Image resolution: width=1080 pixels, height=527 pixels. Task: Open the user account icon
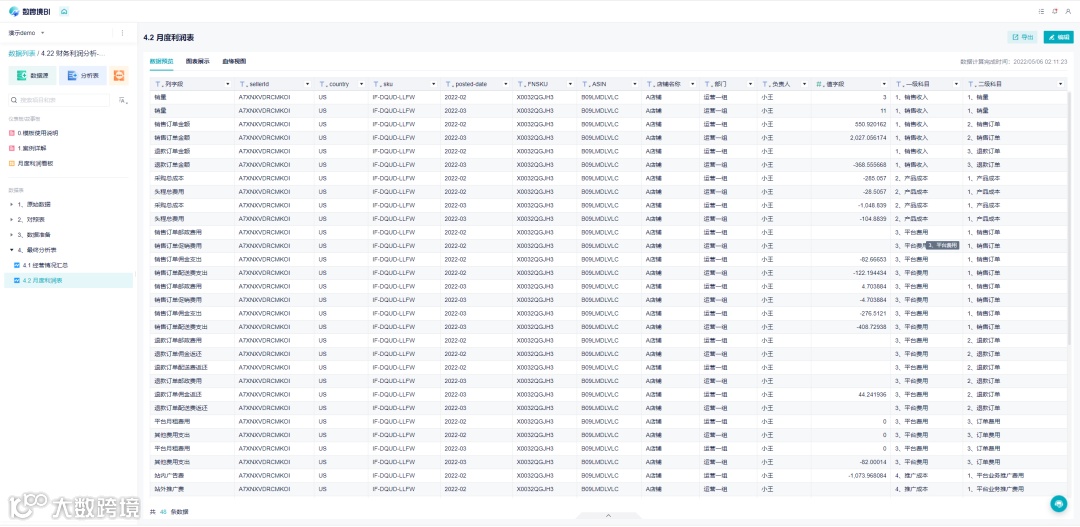pyautogui.click(x=1068, y=11)
